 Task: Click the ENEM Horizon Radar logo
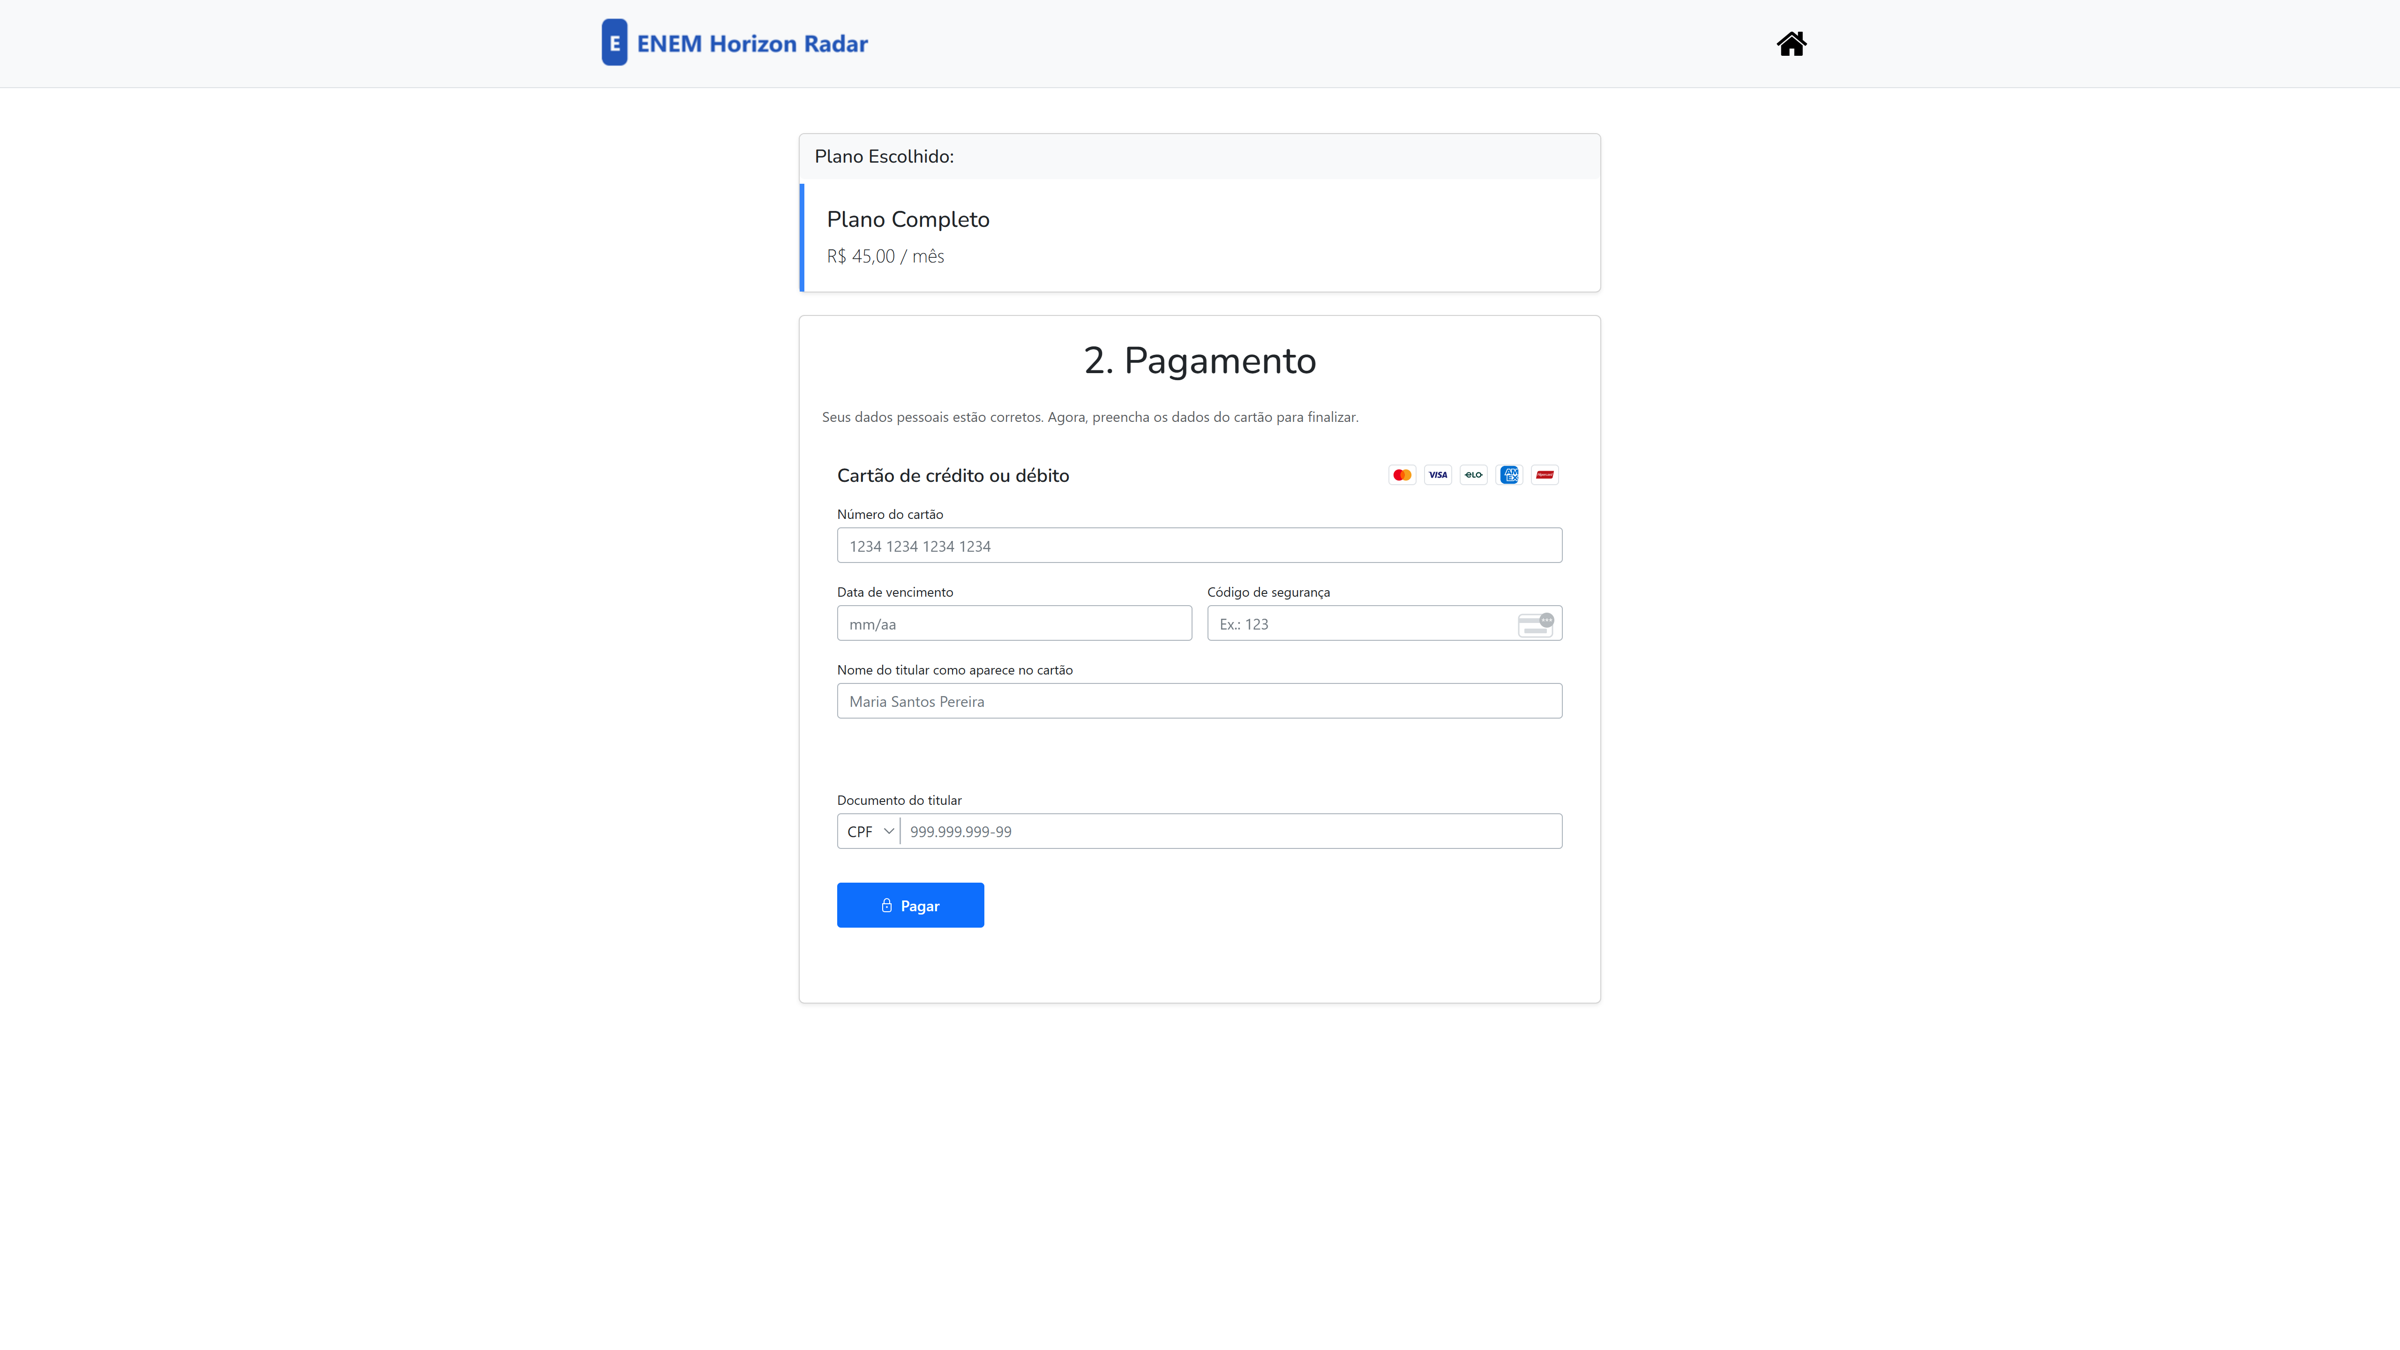[735, 43]
